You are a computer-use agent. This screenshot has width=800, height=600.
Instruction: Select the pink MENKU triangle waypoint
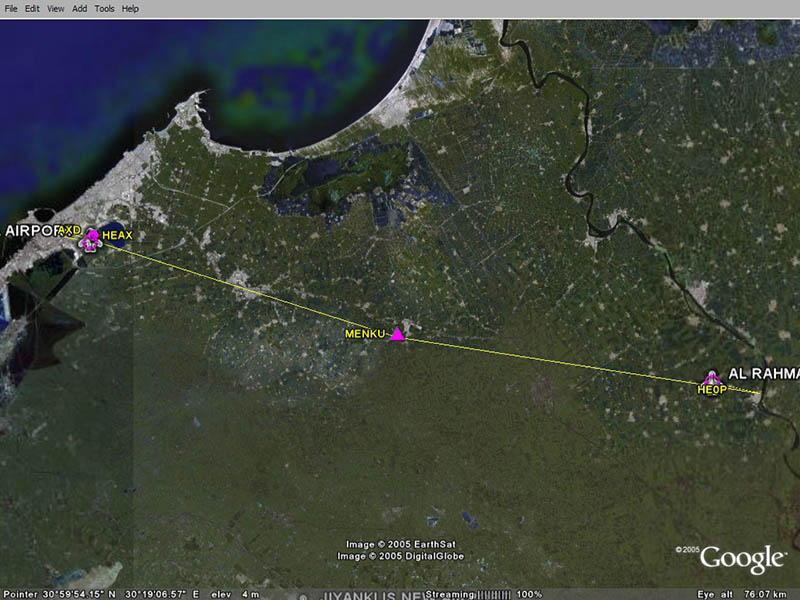point(398,335)
